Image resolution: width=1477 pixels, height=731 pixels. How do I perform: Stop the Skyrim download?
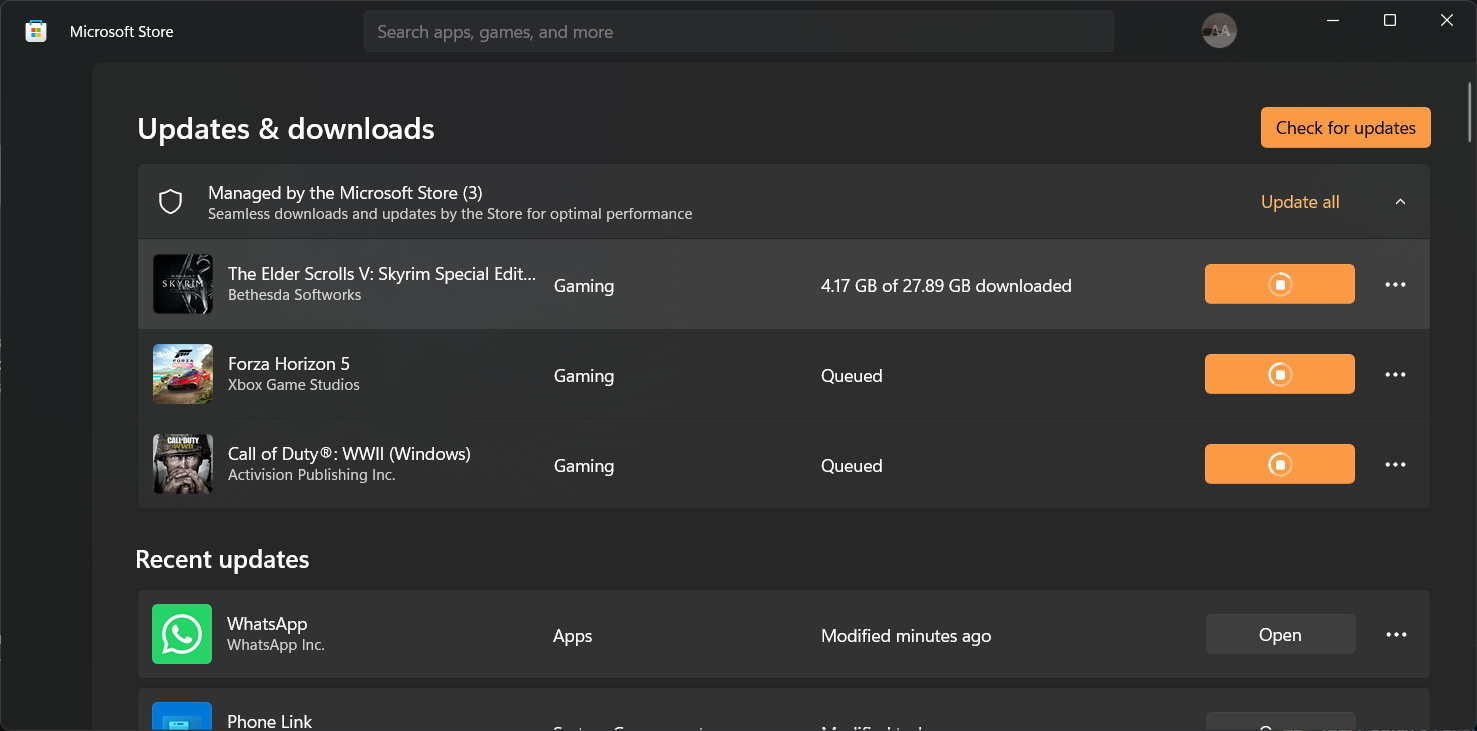click(1280, 284)
